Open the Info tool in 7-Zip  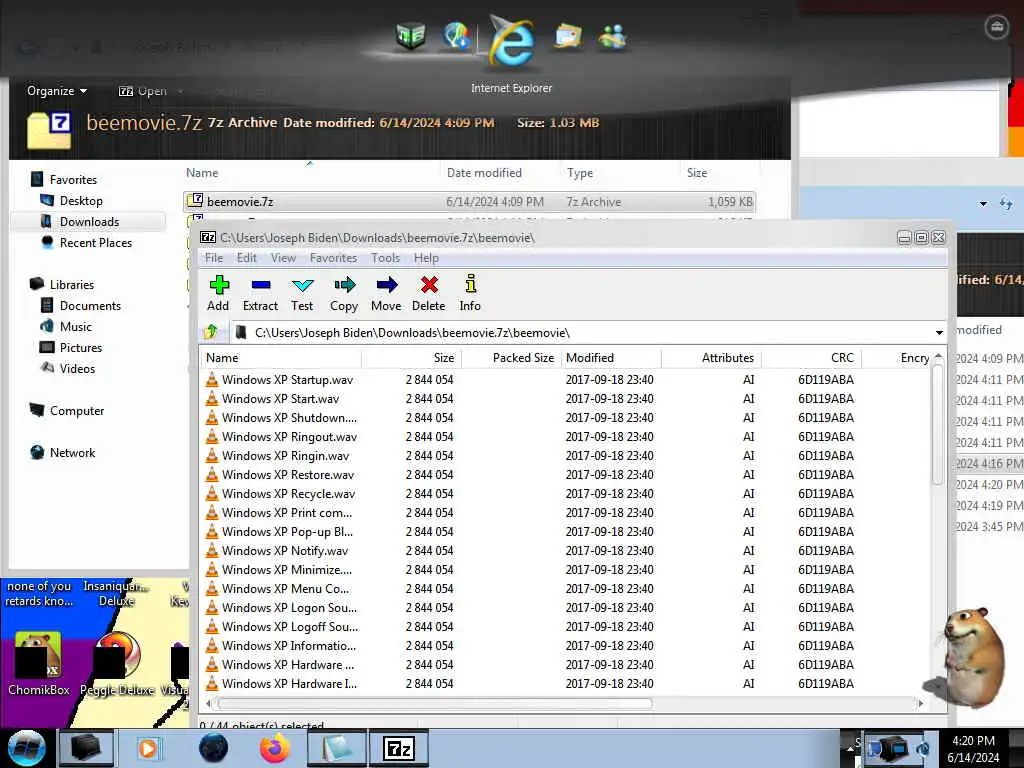470,293
